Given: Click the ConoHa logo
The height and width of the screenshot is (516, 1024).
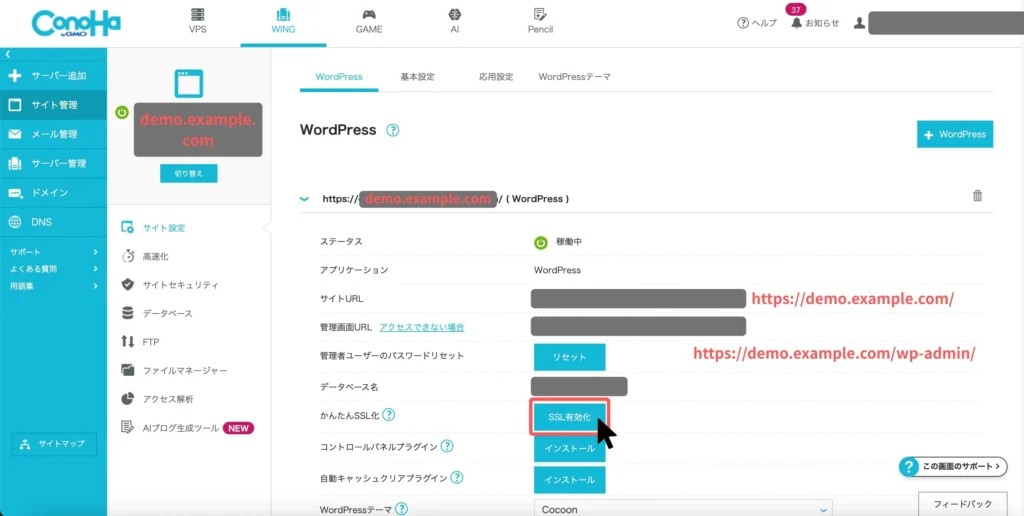Looking at the screenshot, I should coord(76,24).
